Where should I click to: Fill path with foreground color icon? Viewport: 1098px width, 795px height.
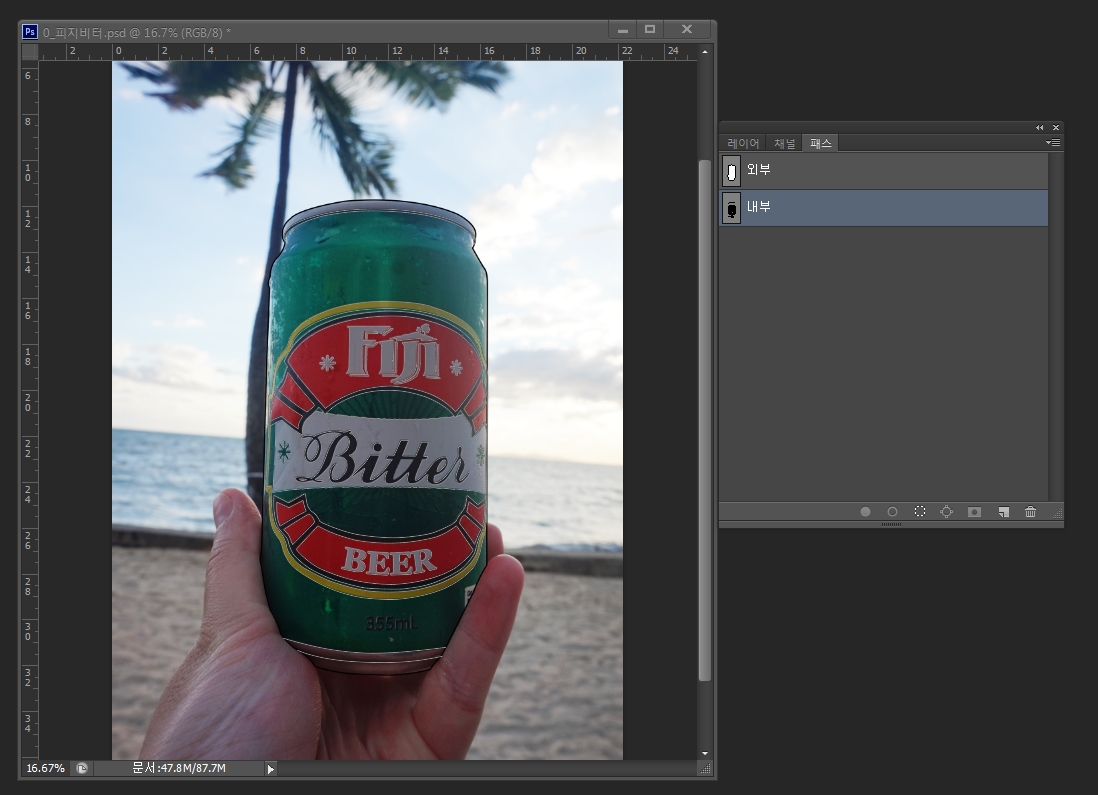point(865,512)
